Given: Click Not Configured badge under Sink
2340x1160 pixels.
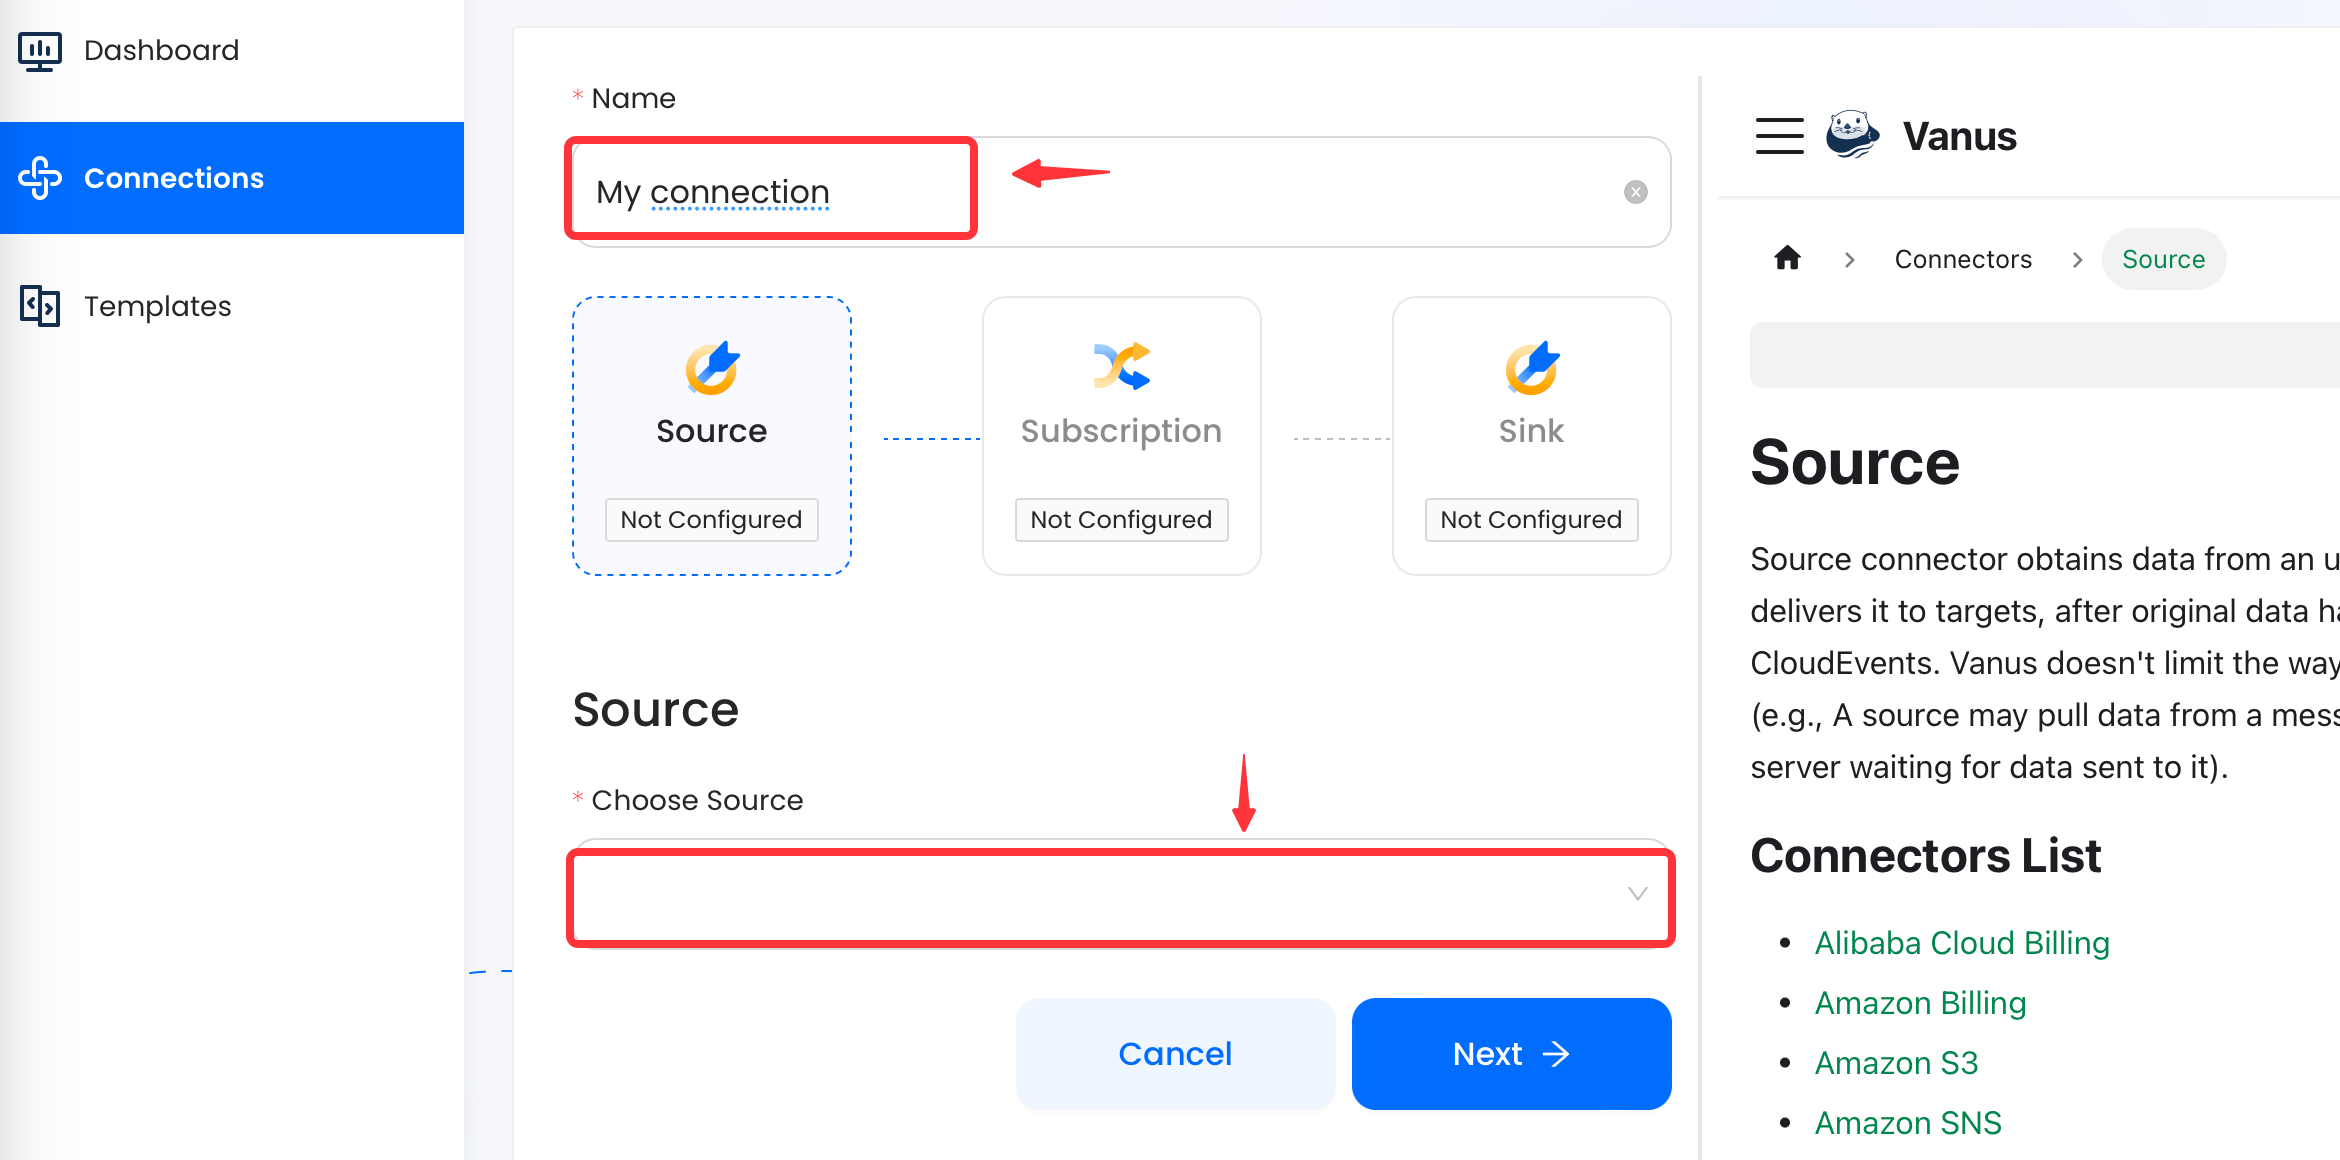Looking at the screenshot, I should 1530,519.
